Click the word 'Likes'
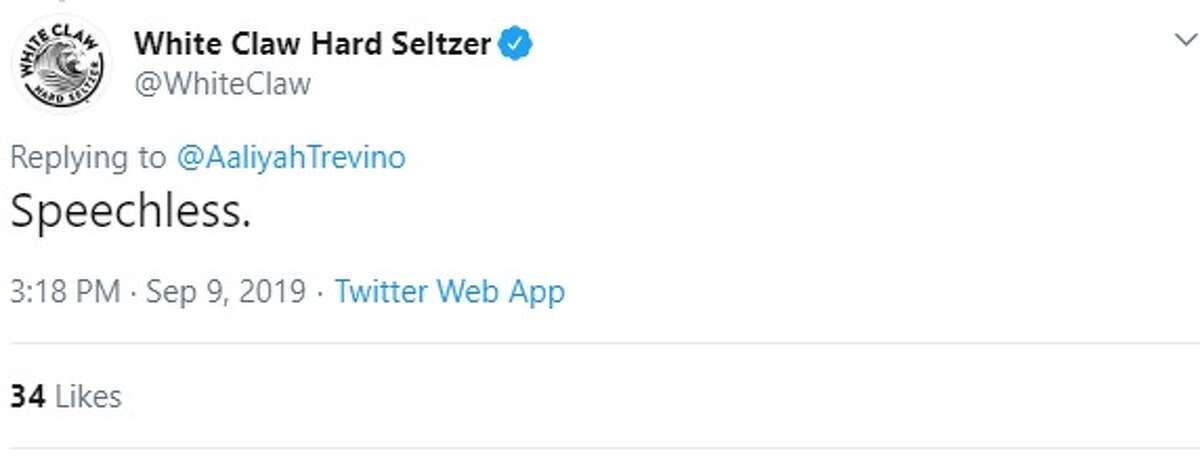This screenshot has width=1200, height=464. pyautogui.click(x=88, y=396)
